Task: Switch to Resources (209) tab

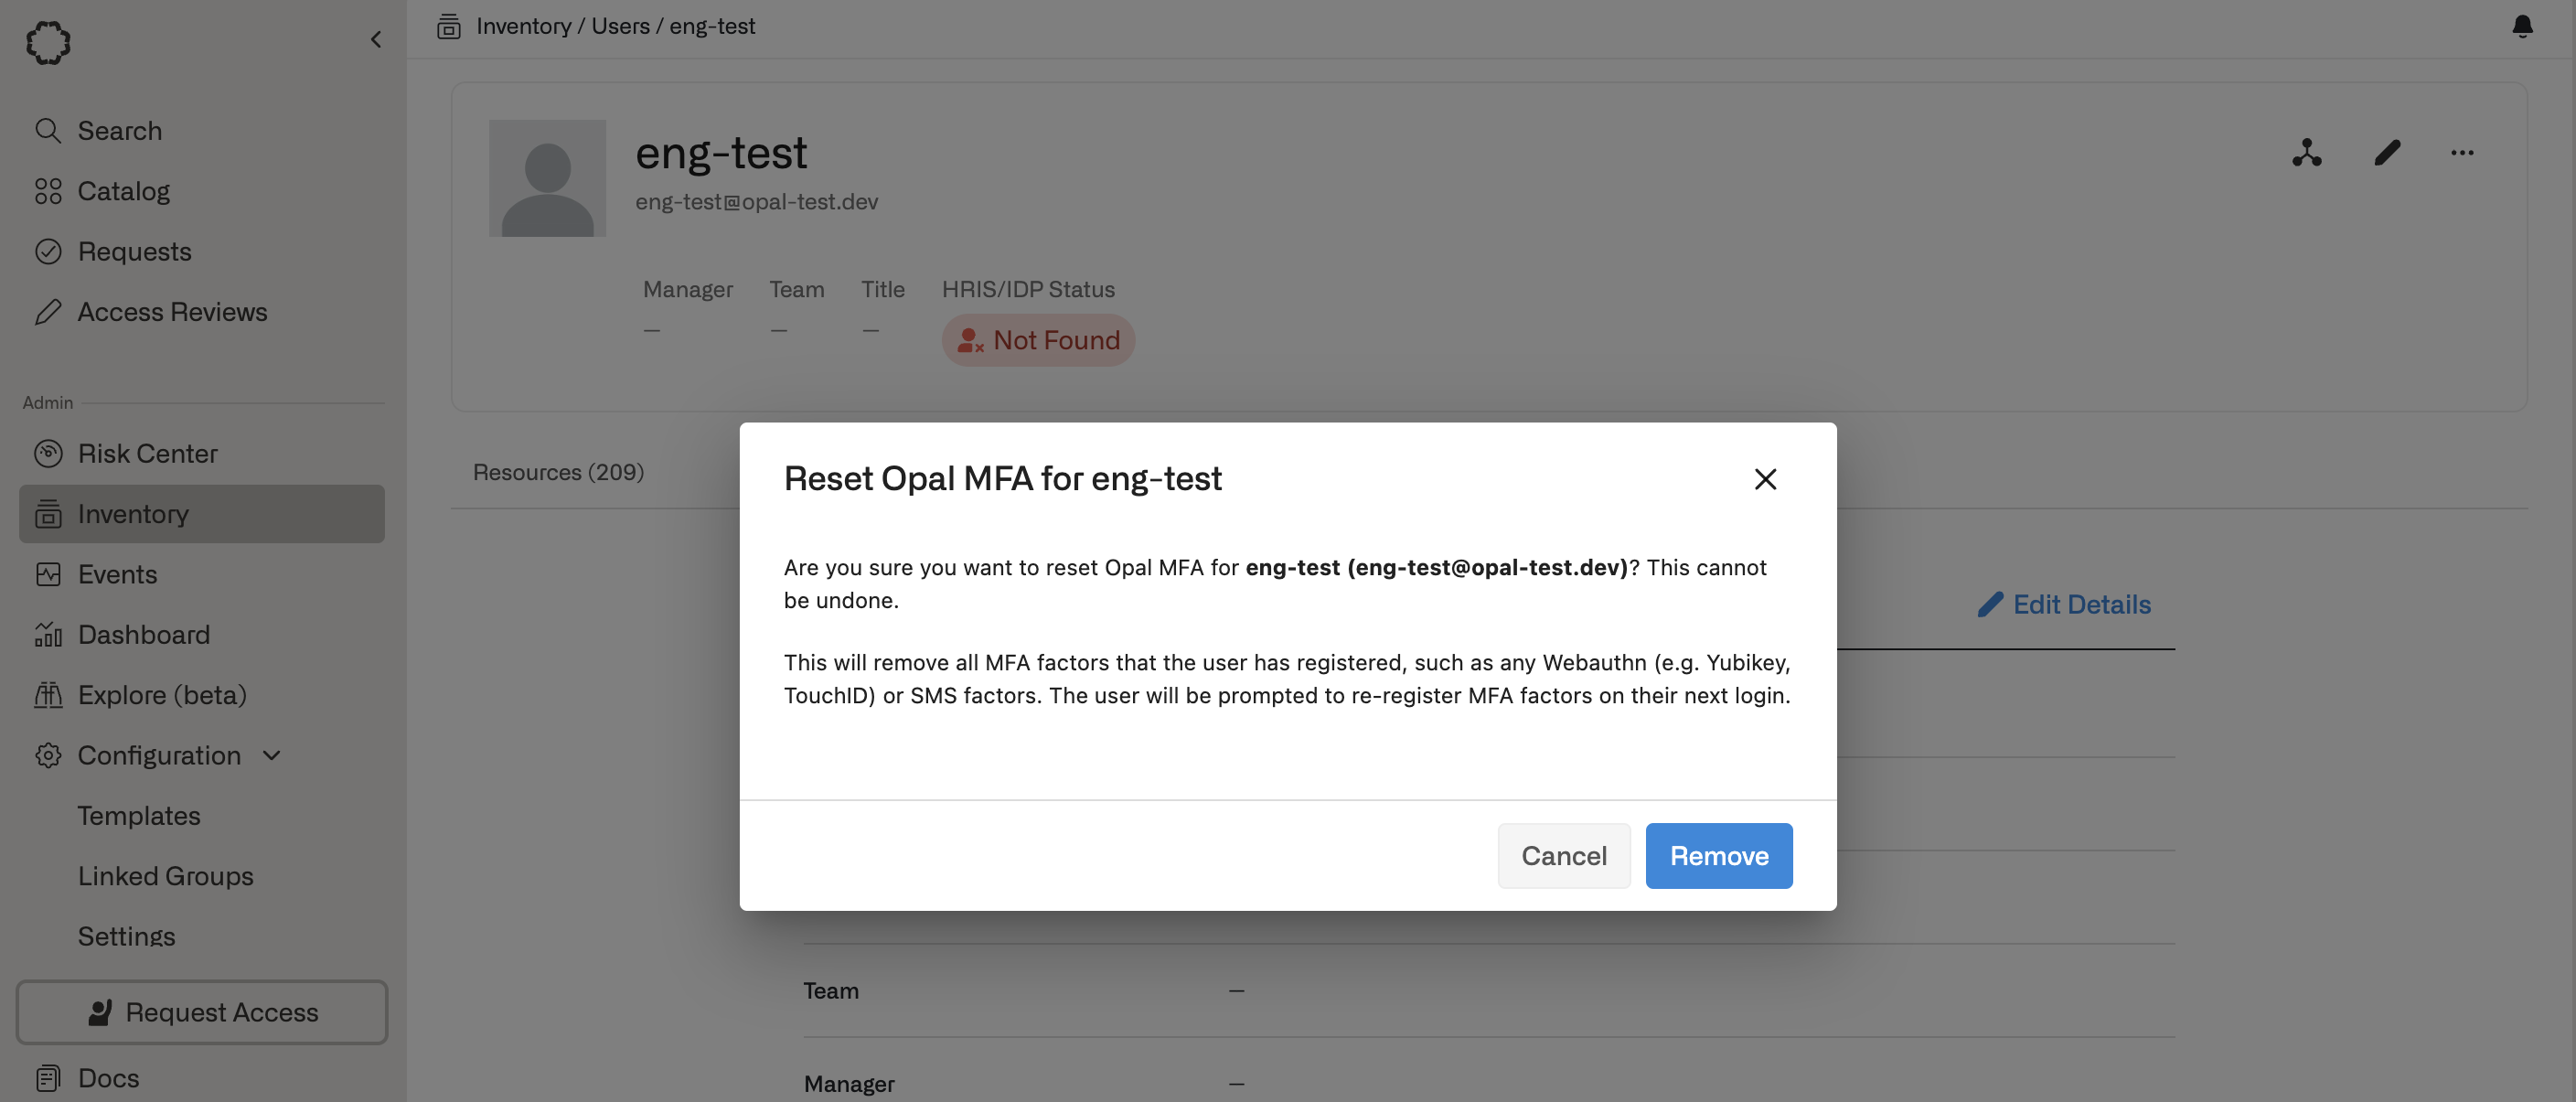Action: [558, 472]
